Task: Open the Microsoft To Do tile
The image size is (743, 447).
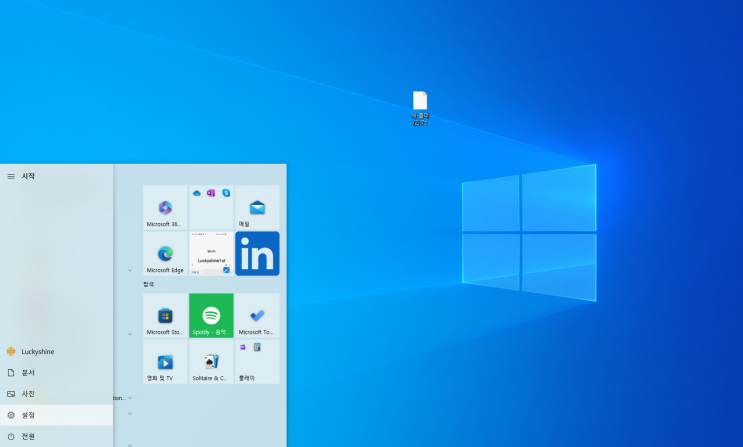Action: (257, 316)
